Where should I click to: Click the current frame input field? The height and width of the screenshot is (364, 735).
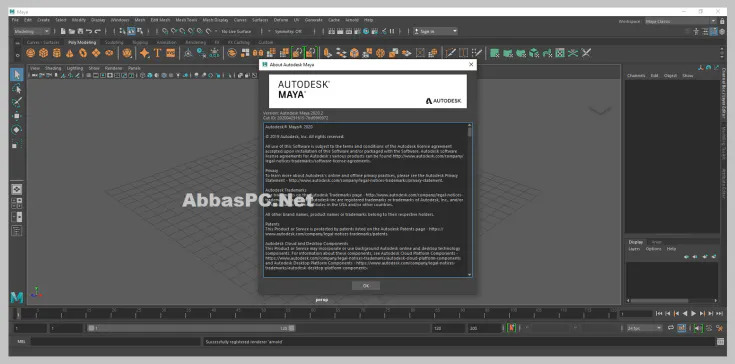[636, 313]
